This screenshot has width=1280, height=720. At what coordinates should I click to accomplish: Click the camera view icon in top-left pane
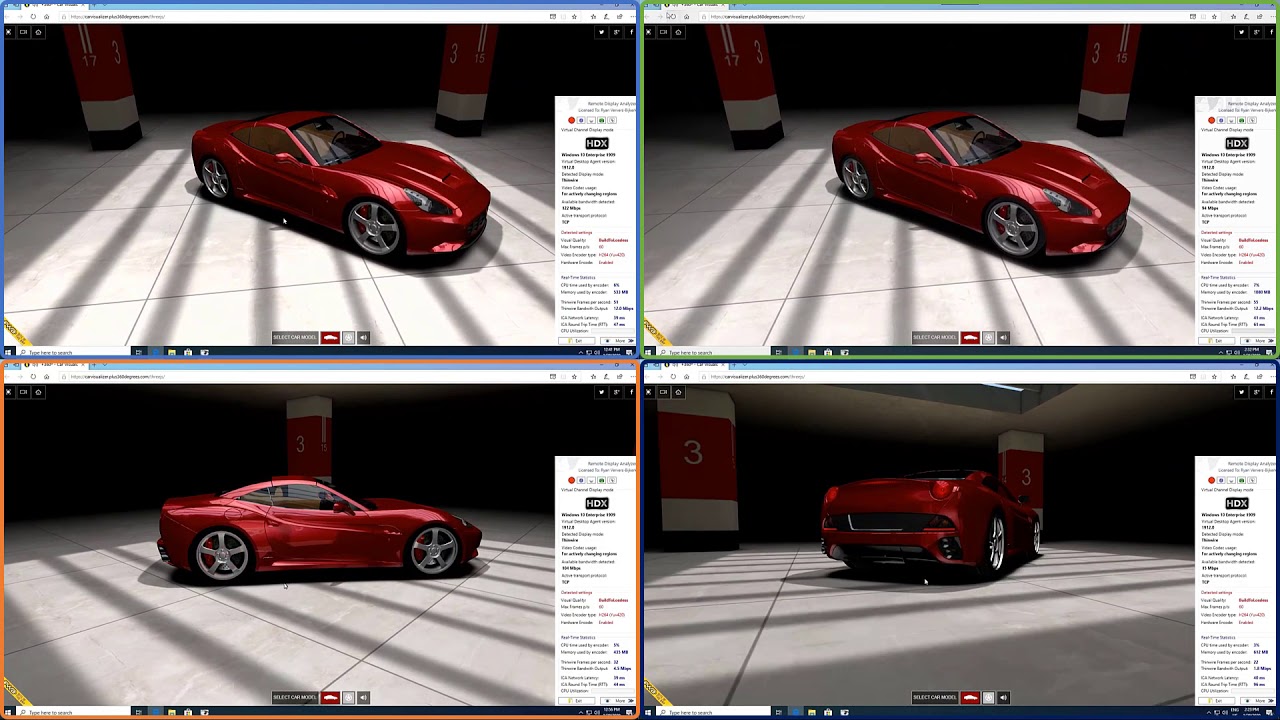23,32
